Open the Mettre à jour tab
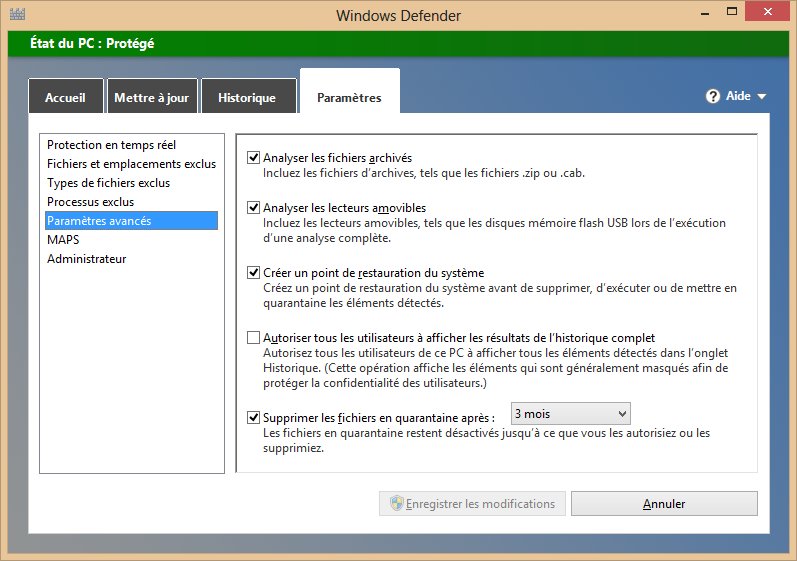Viewport: 797px width, 561px height. coord(150,98)
